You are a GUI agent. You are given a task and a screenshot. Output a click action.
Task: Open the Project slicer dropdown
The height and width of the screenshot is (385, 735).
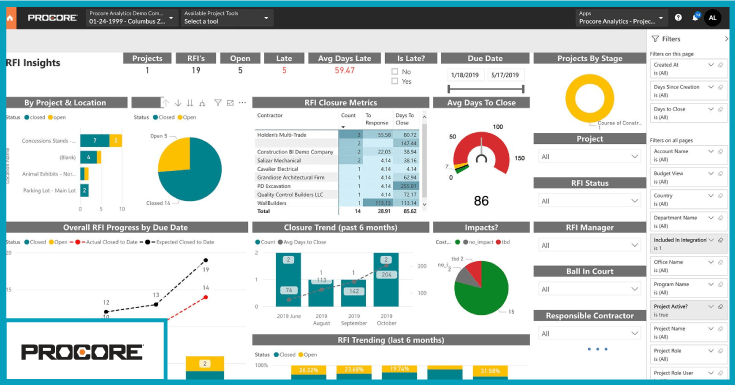click(589, 157)
